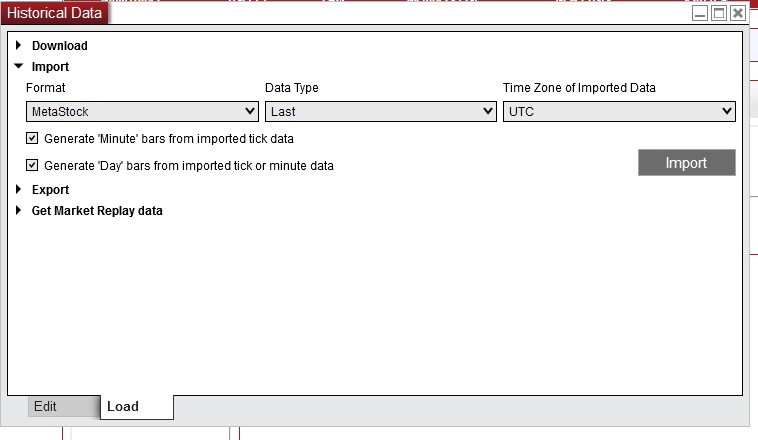Open the Format dropdown showing MetaStock

[142, 112]
